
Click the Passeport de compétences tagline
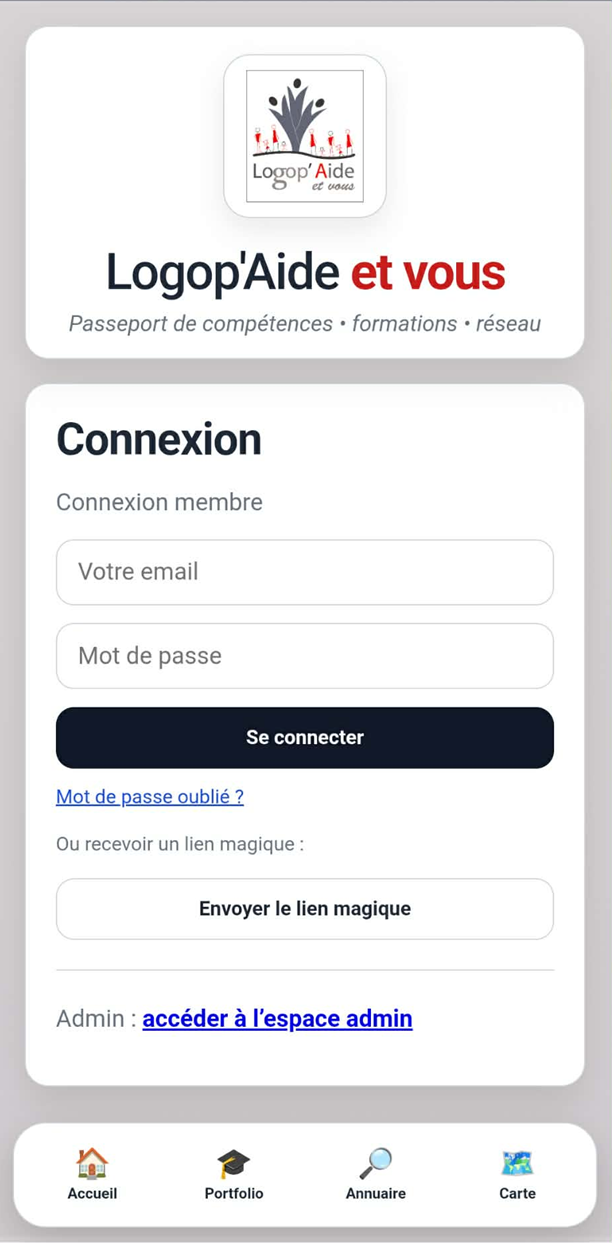(305, 324)
